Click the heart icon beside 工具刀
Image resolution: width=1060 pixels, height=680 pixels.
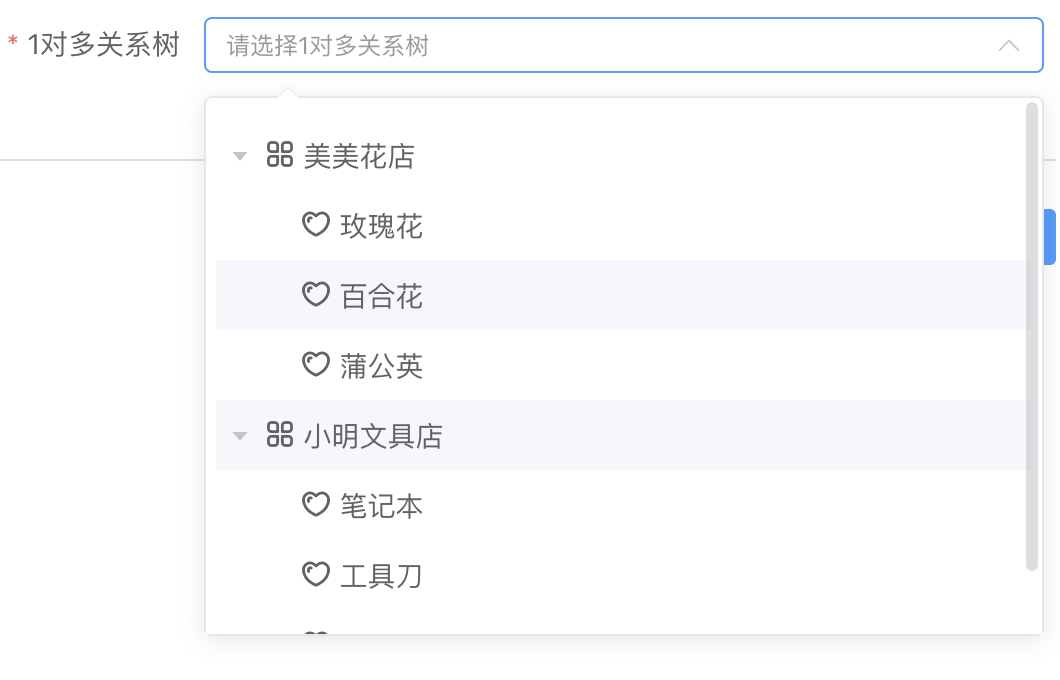click(316, 575)
